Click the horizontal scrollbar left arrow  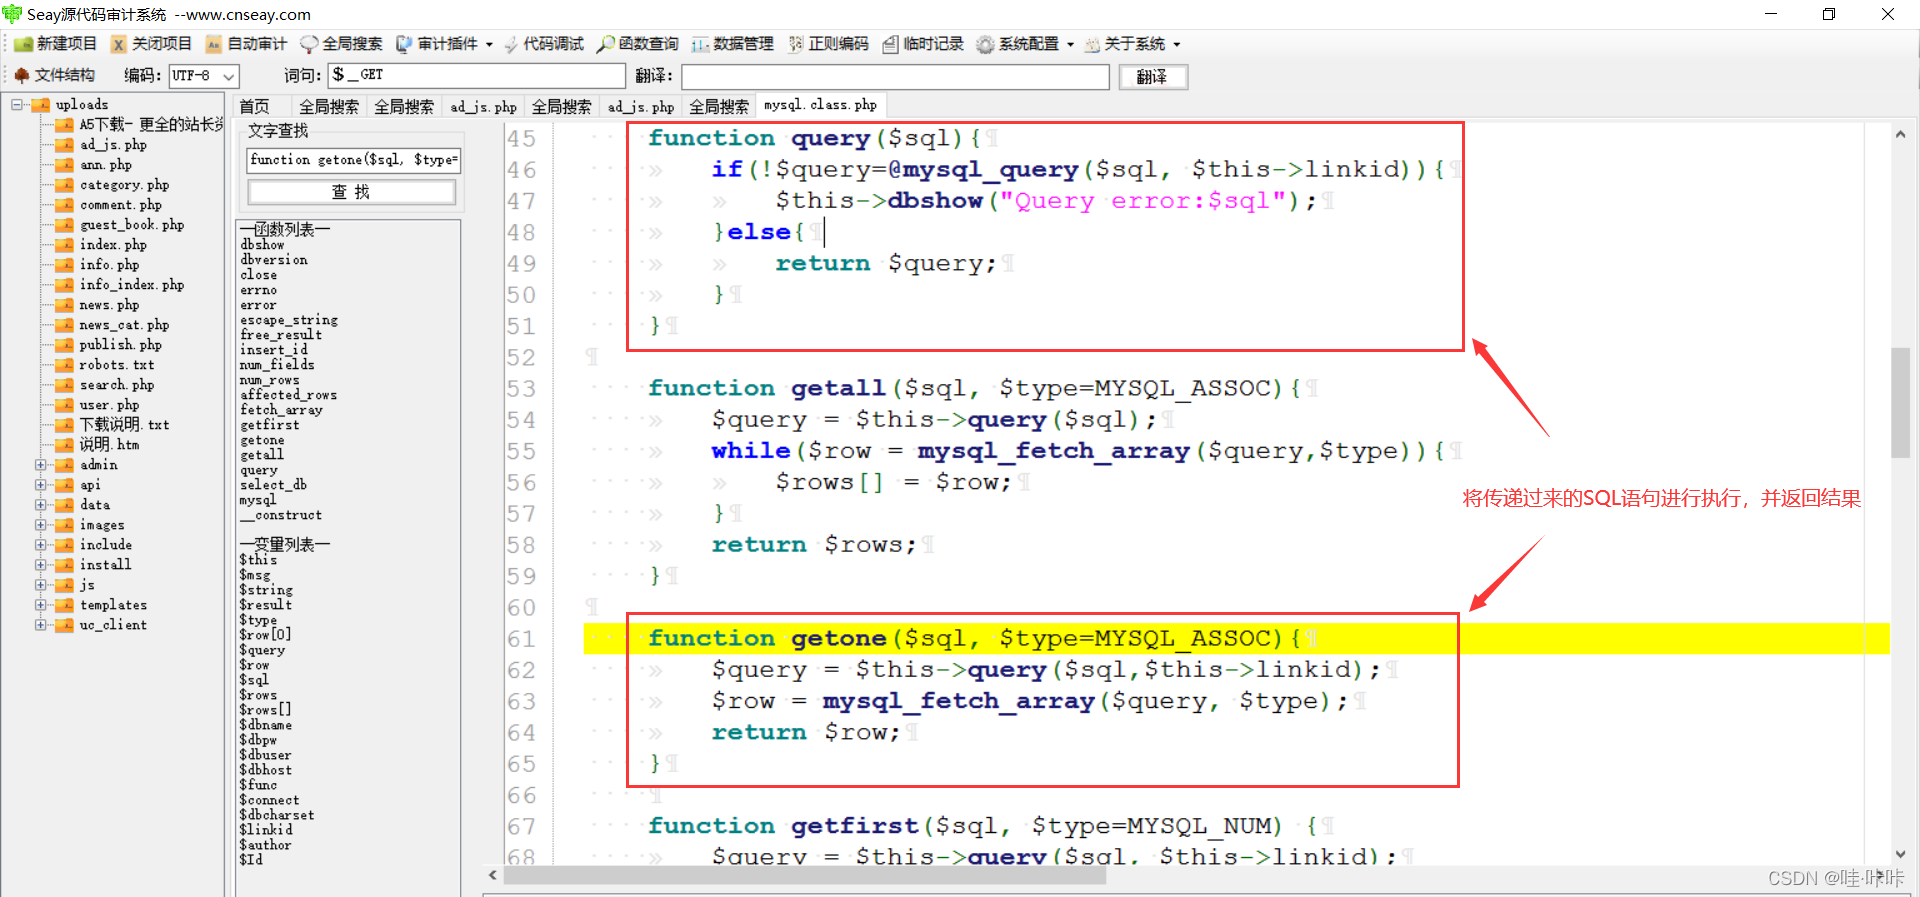[493, 876]
